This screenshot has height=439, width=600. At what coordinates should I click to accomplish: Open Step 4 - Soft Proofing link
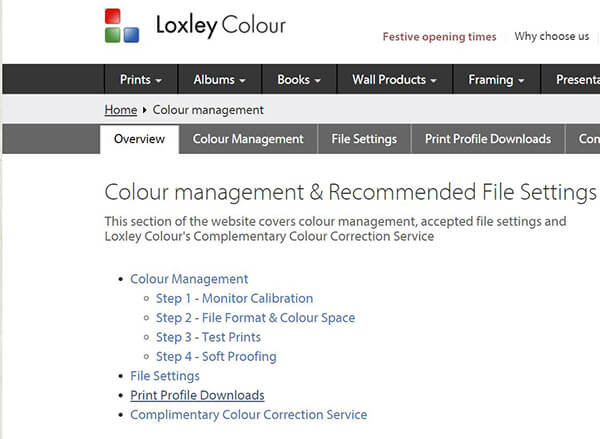[216, 356]
